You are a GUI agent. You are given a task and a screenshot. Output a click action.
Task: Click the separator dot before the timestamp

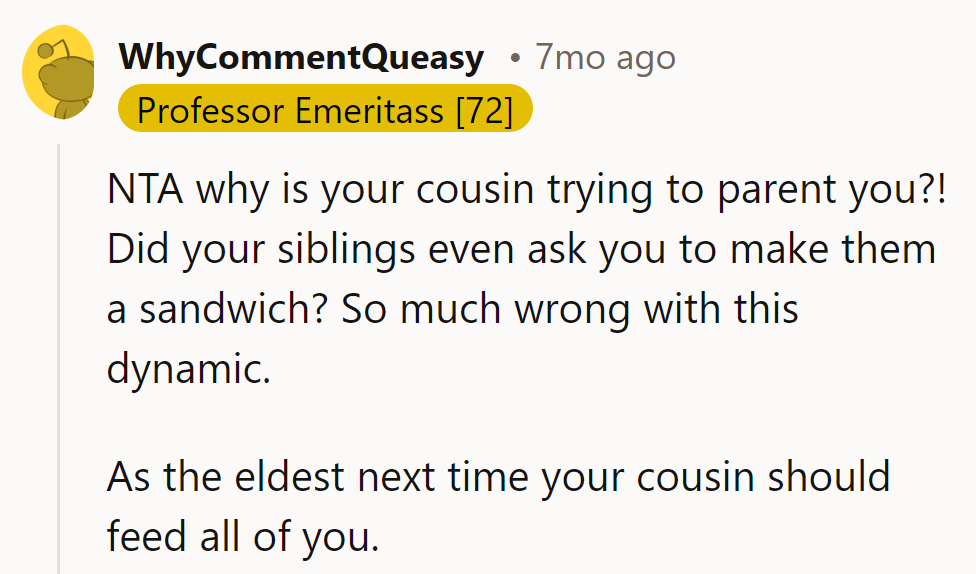(515, 58)
